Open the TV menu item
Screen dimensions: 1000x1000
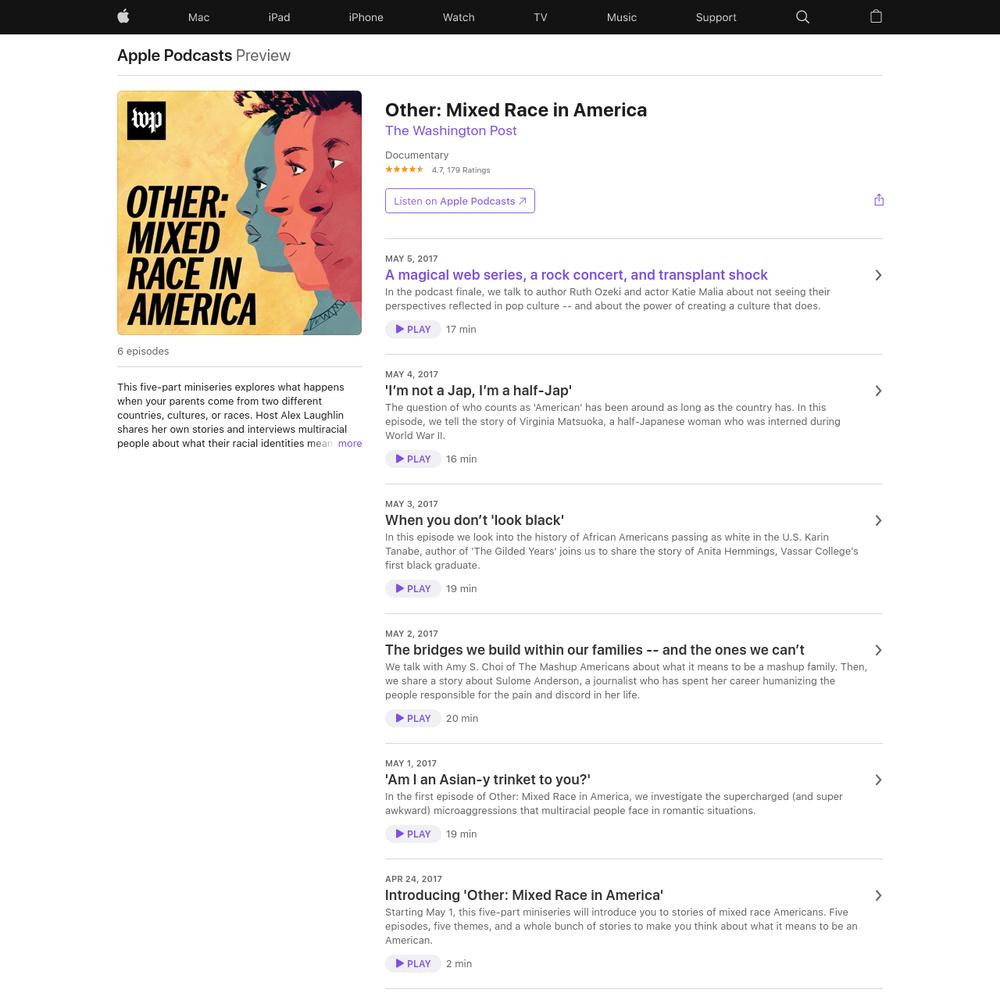click(540, 17)
